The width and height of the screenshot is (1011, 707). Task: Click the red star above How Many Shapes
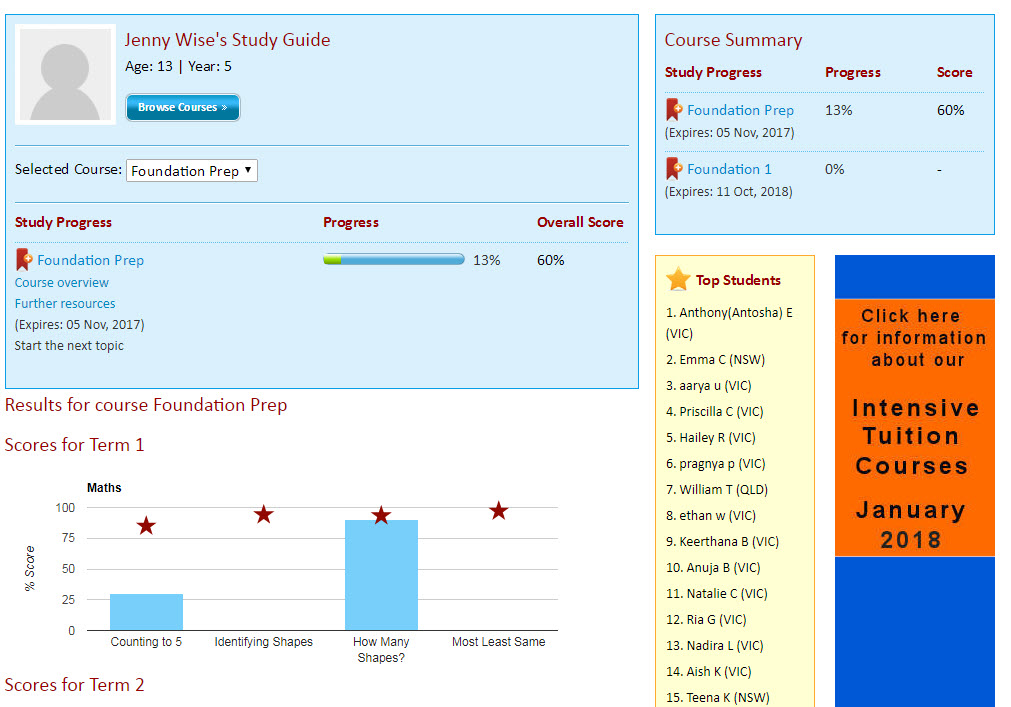pyautogui.click(x=381, y=515)
